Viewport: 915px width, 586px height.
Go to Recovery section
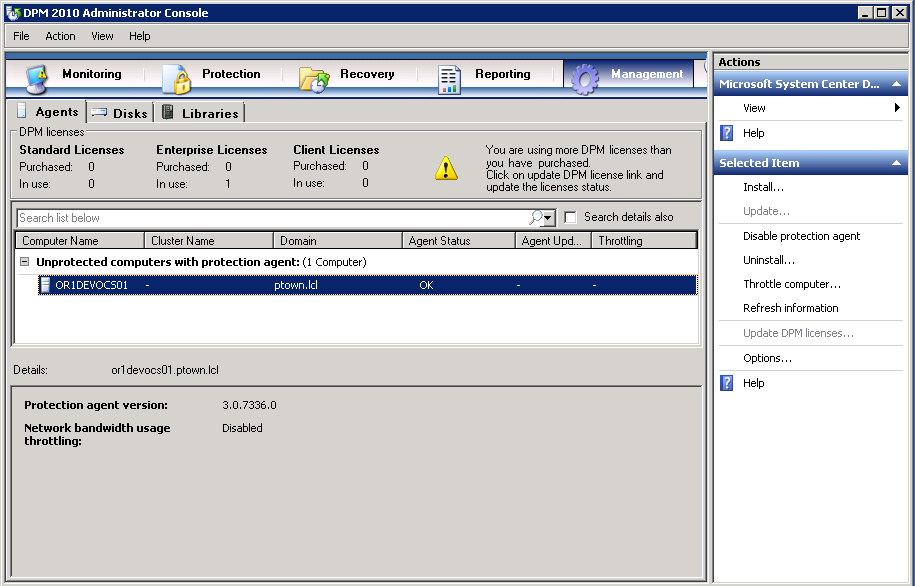point(348,78)
